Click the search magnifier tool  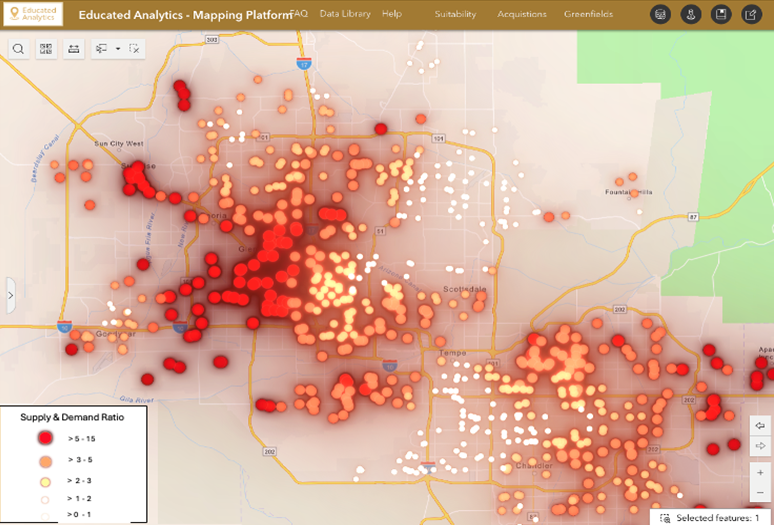tap(19, 48)
